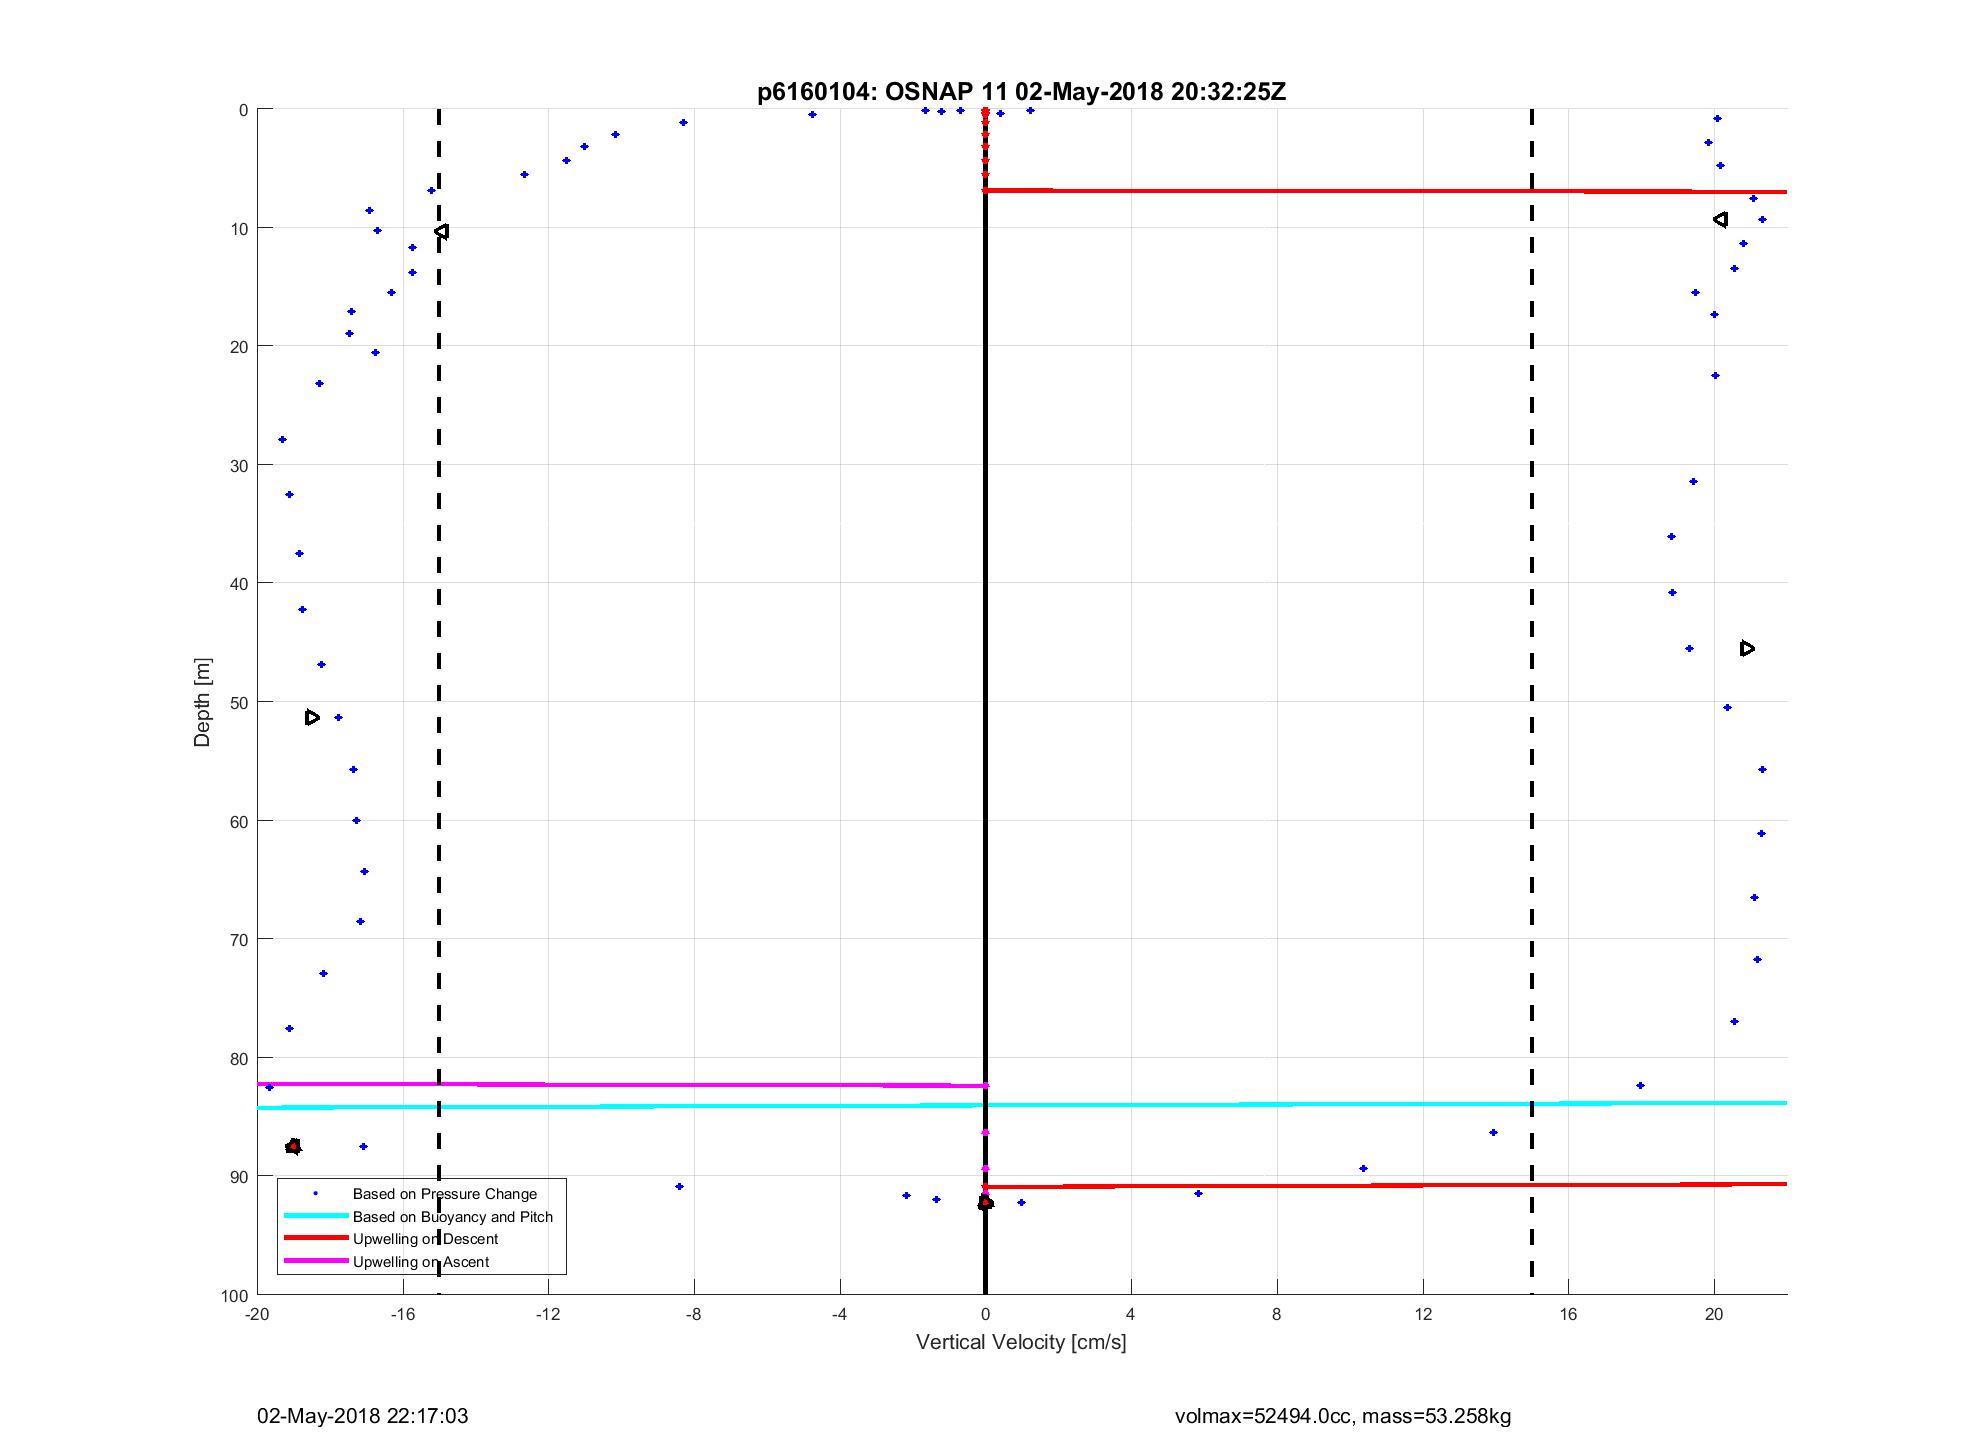The width and height of the screenshot is (1975, 1455).
Task: Click the red line swatch in the legend
Action: [x=316, y=1239]
